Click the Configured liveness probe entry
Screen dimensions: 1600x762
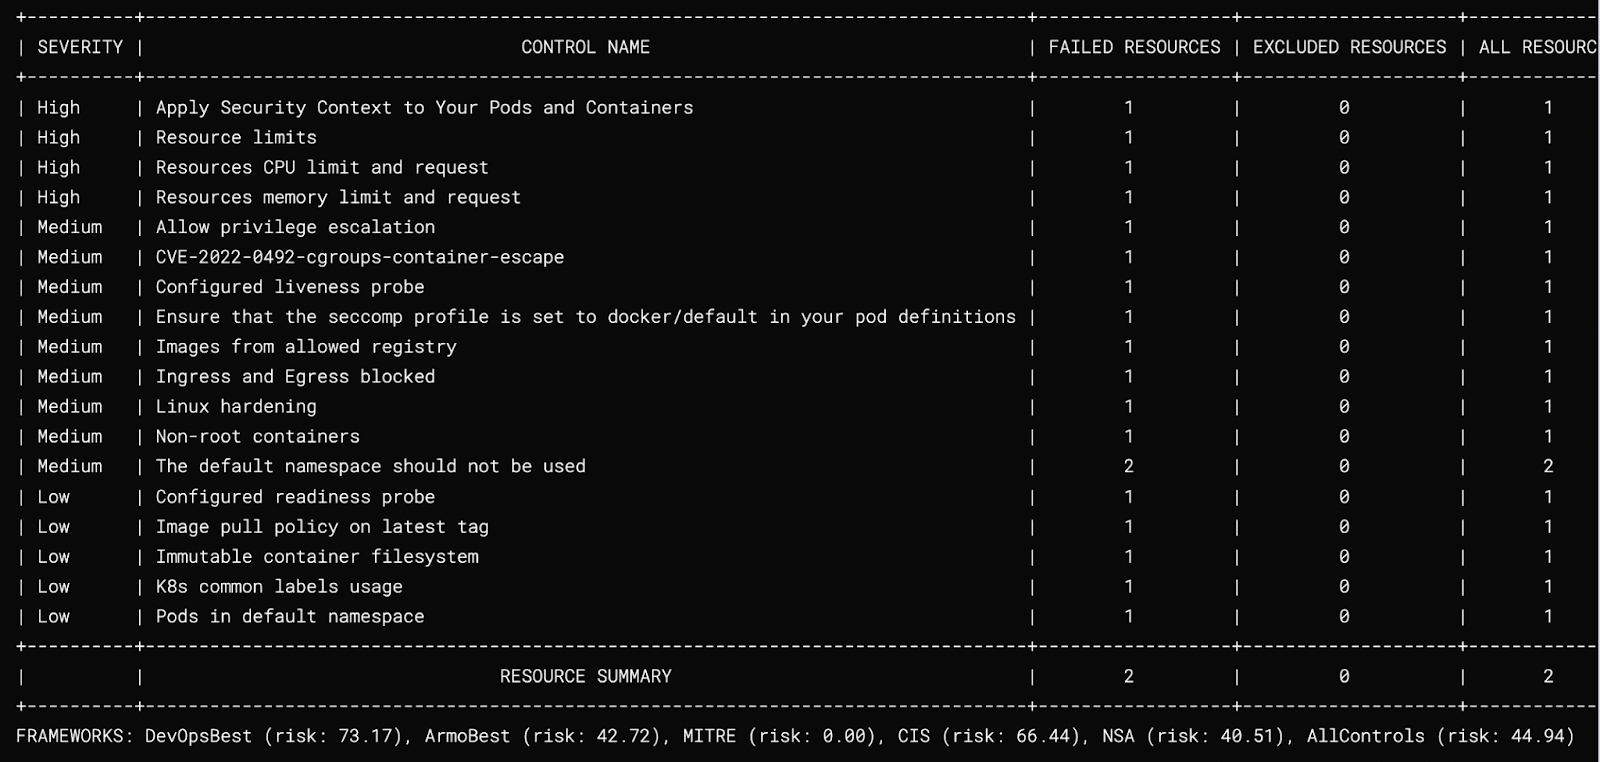[x=290, y=287]
